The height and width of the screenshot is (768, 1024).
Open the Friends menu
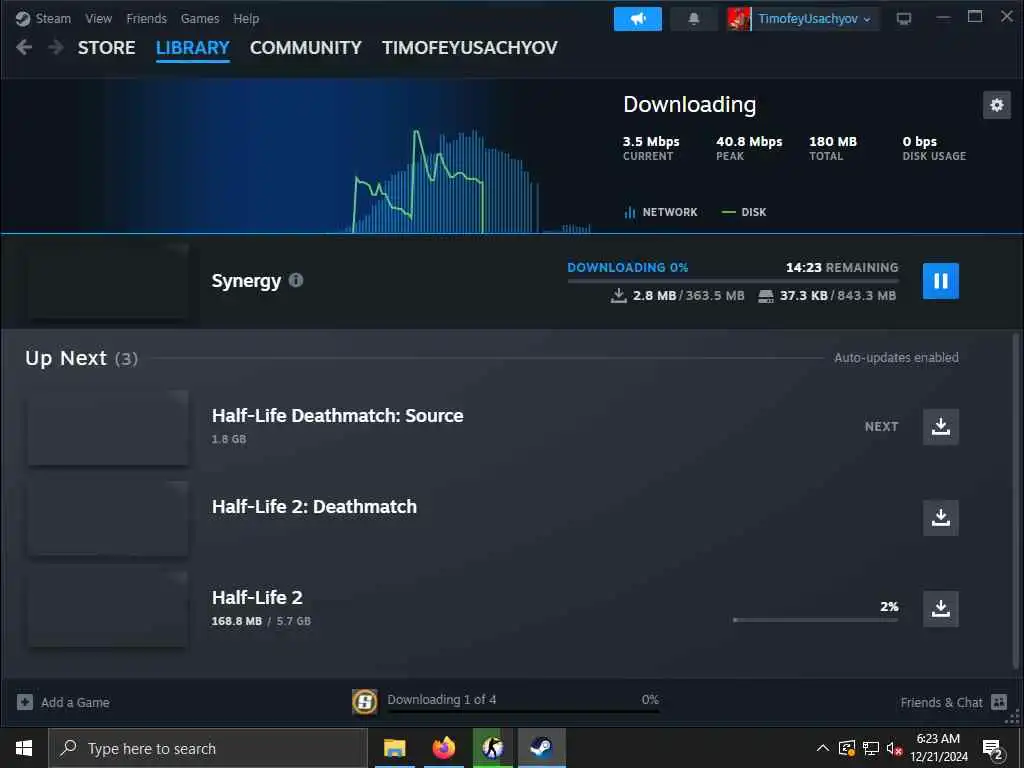coord(146,18)
